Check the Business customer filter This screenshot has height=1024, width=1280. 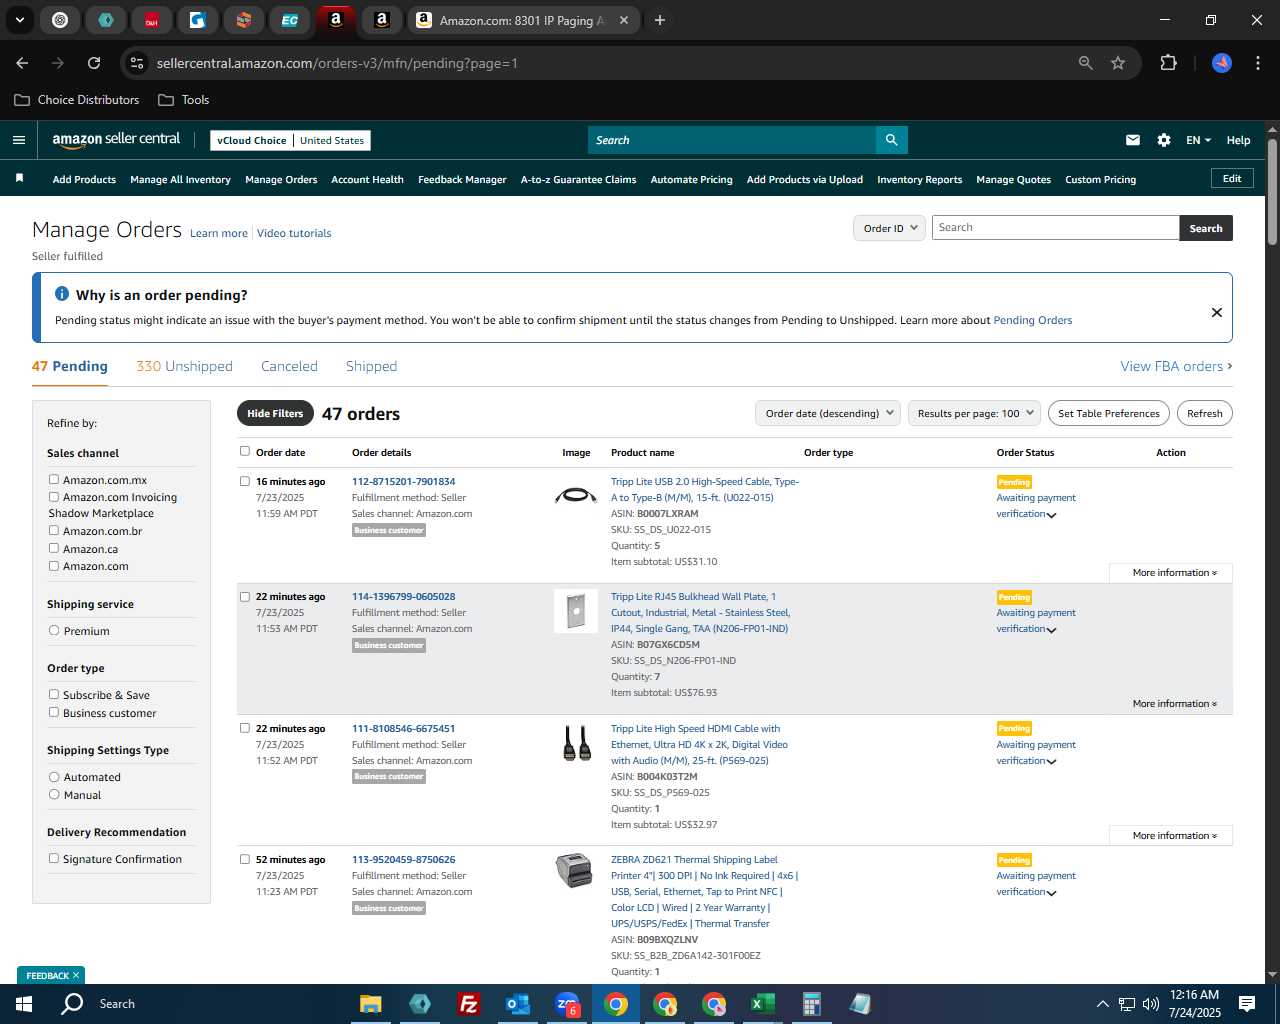[54, 712]
